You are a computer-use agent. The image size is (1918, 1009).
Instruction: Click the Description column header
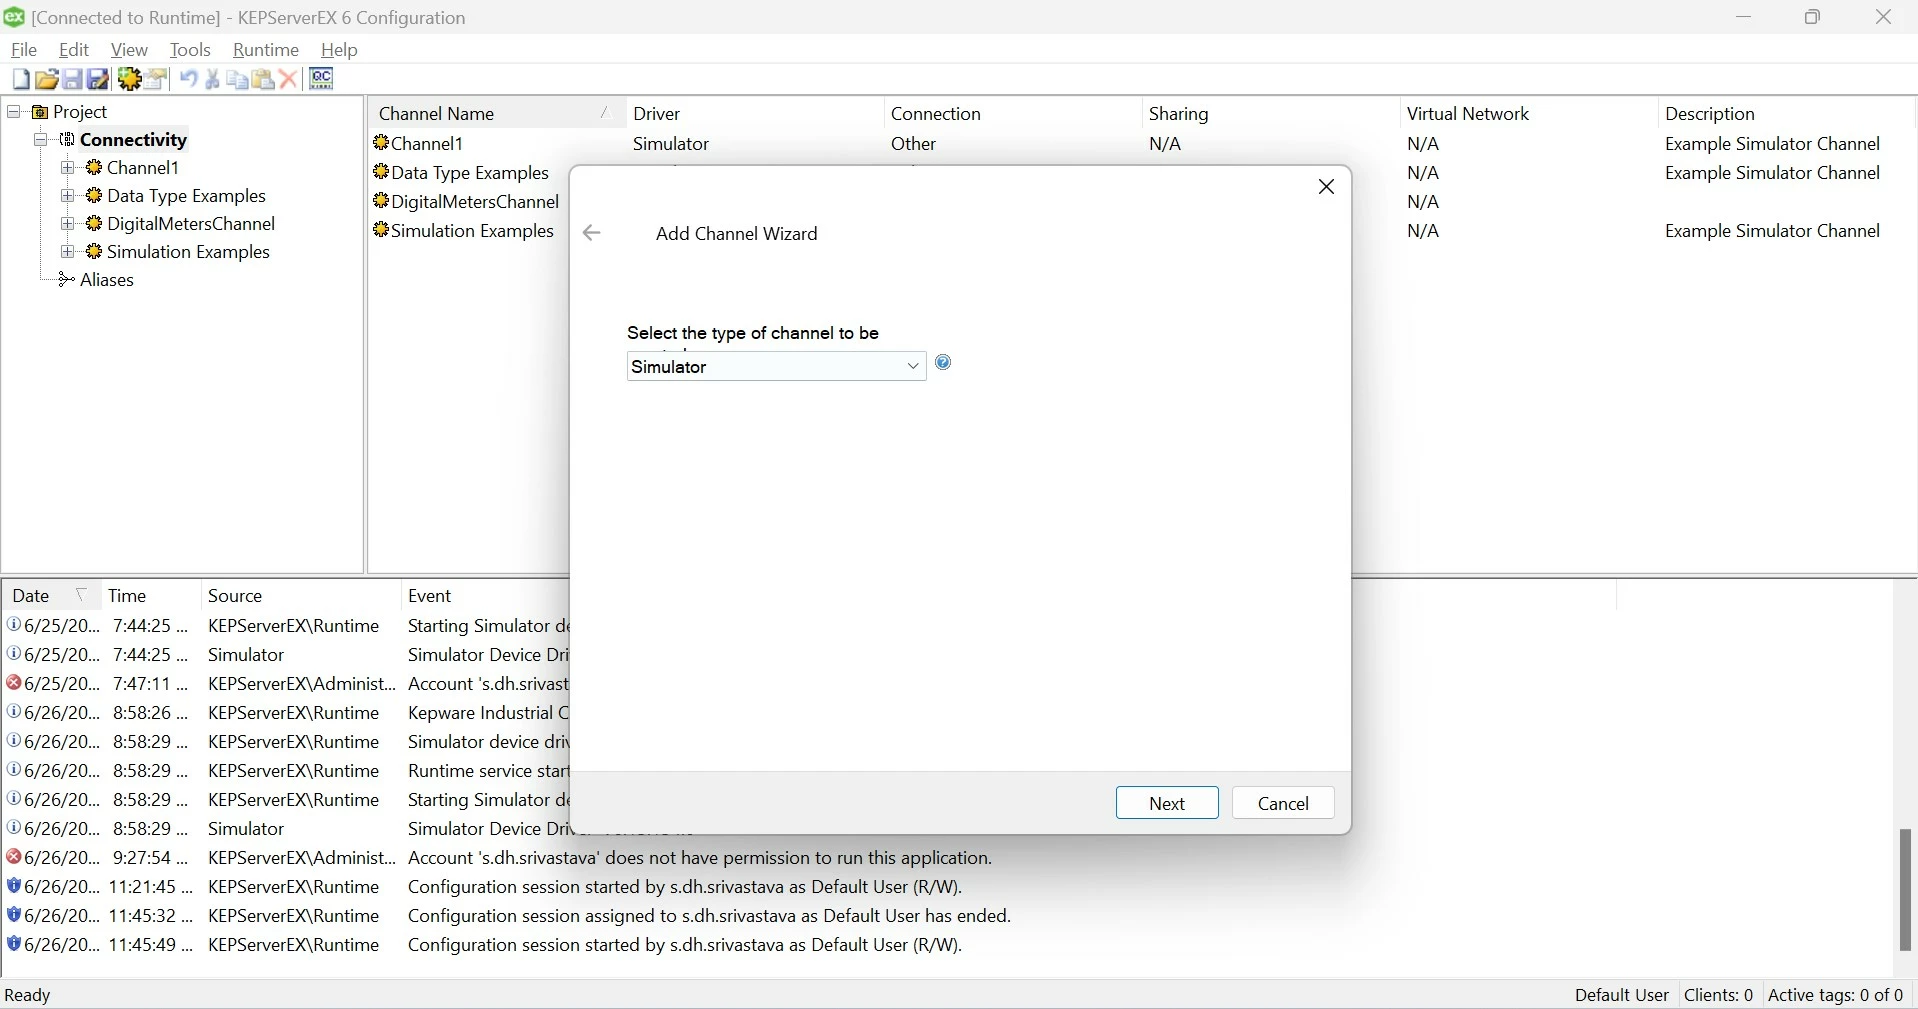pyautogui.click(x=1786, y=114)
